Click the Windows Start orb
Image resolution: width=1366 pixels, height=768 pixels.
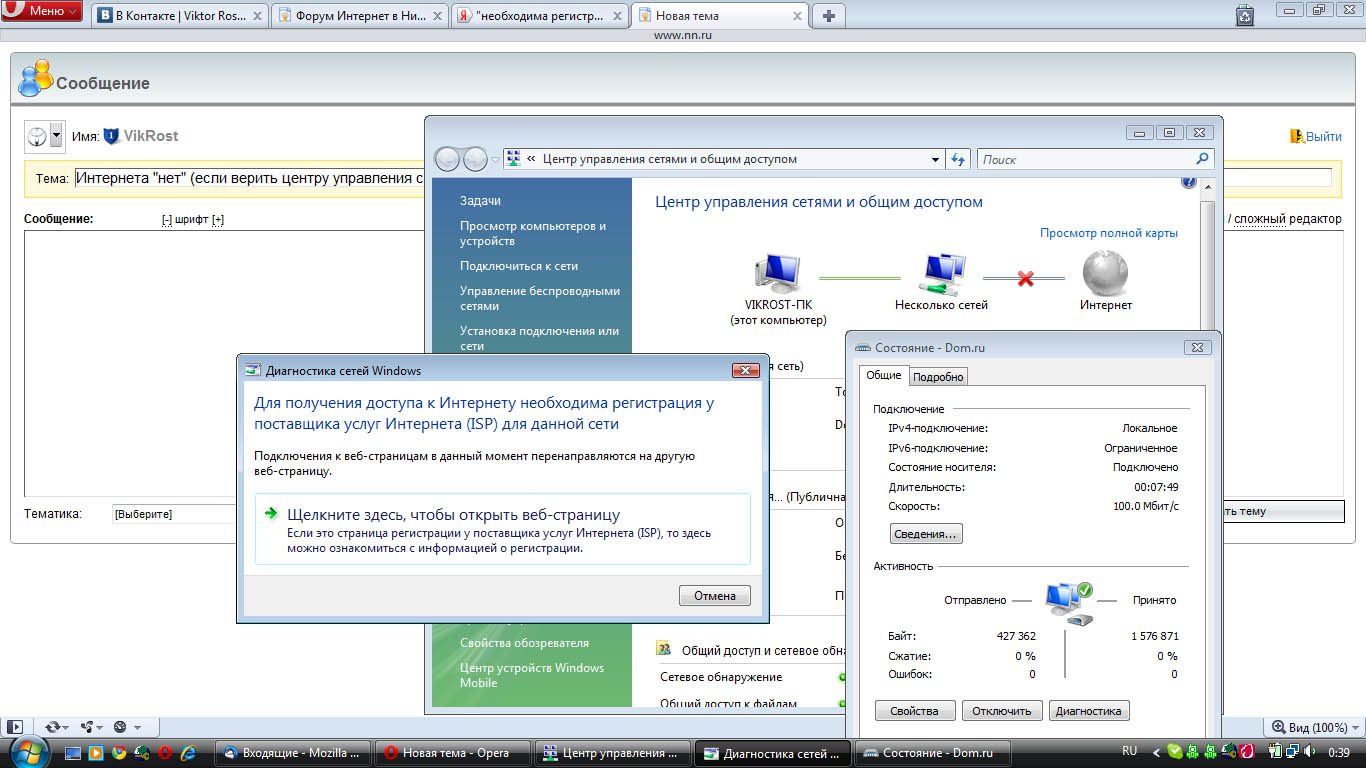27,751
